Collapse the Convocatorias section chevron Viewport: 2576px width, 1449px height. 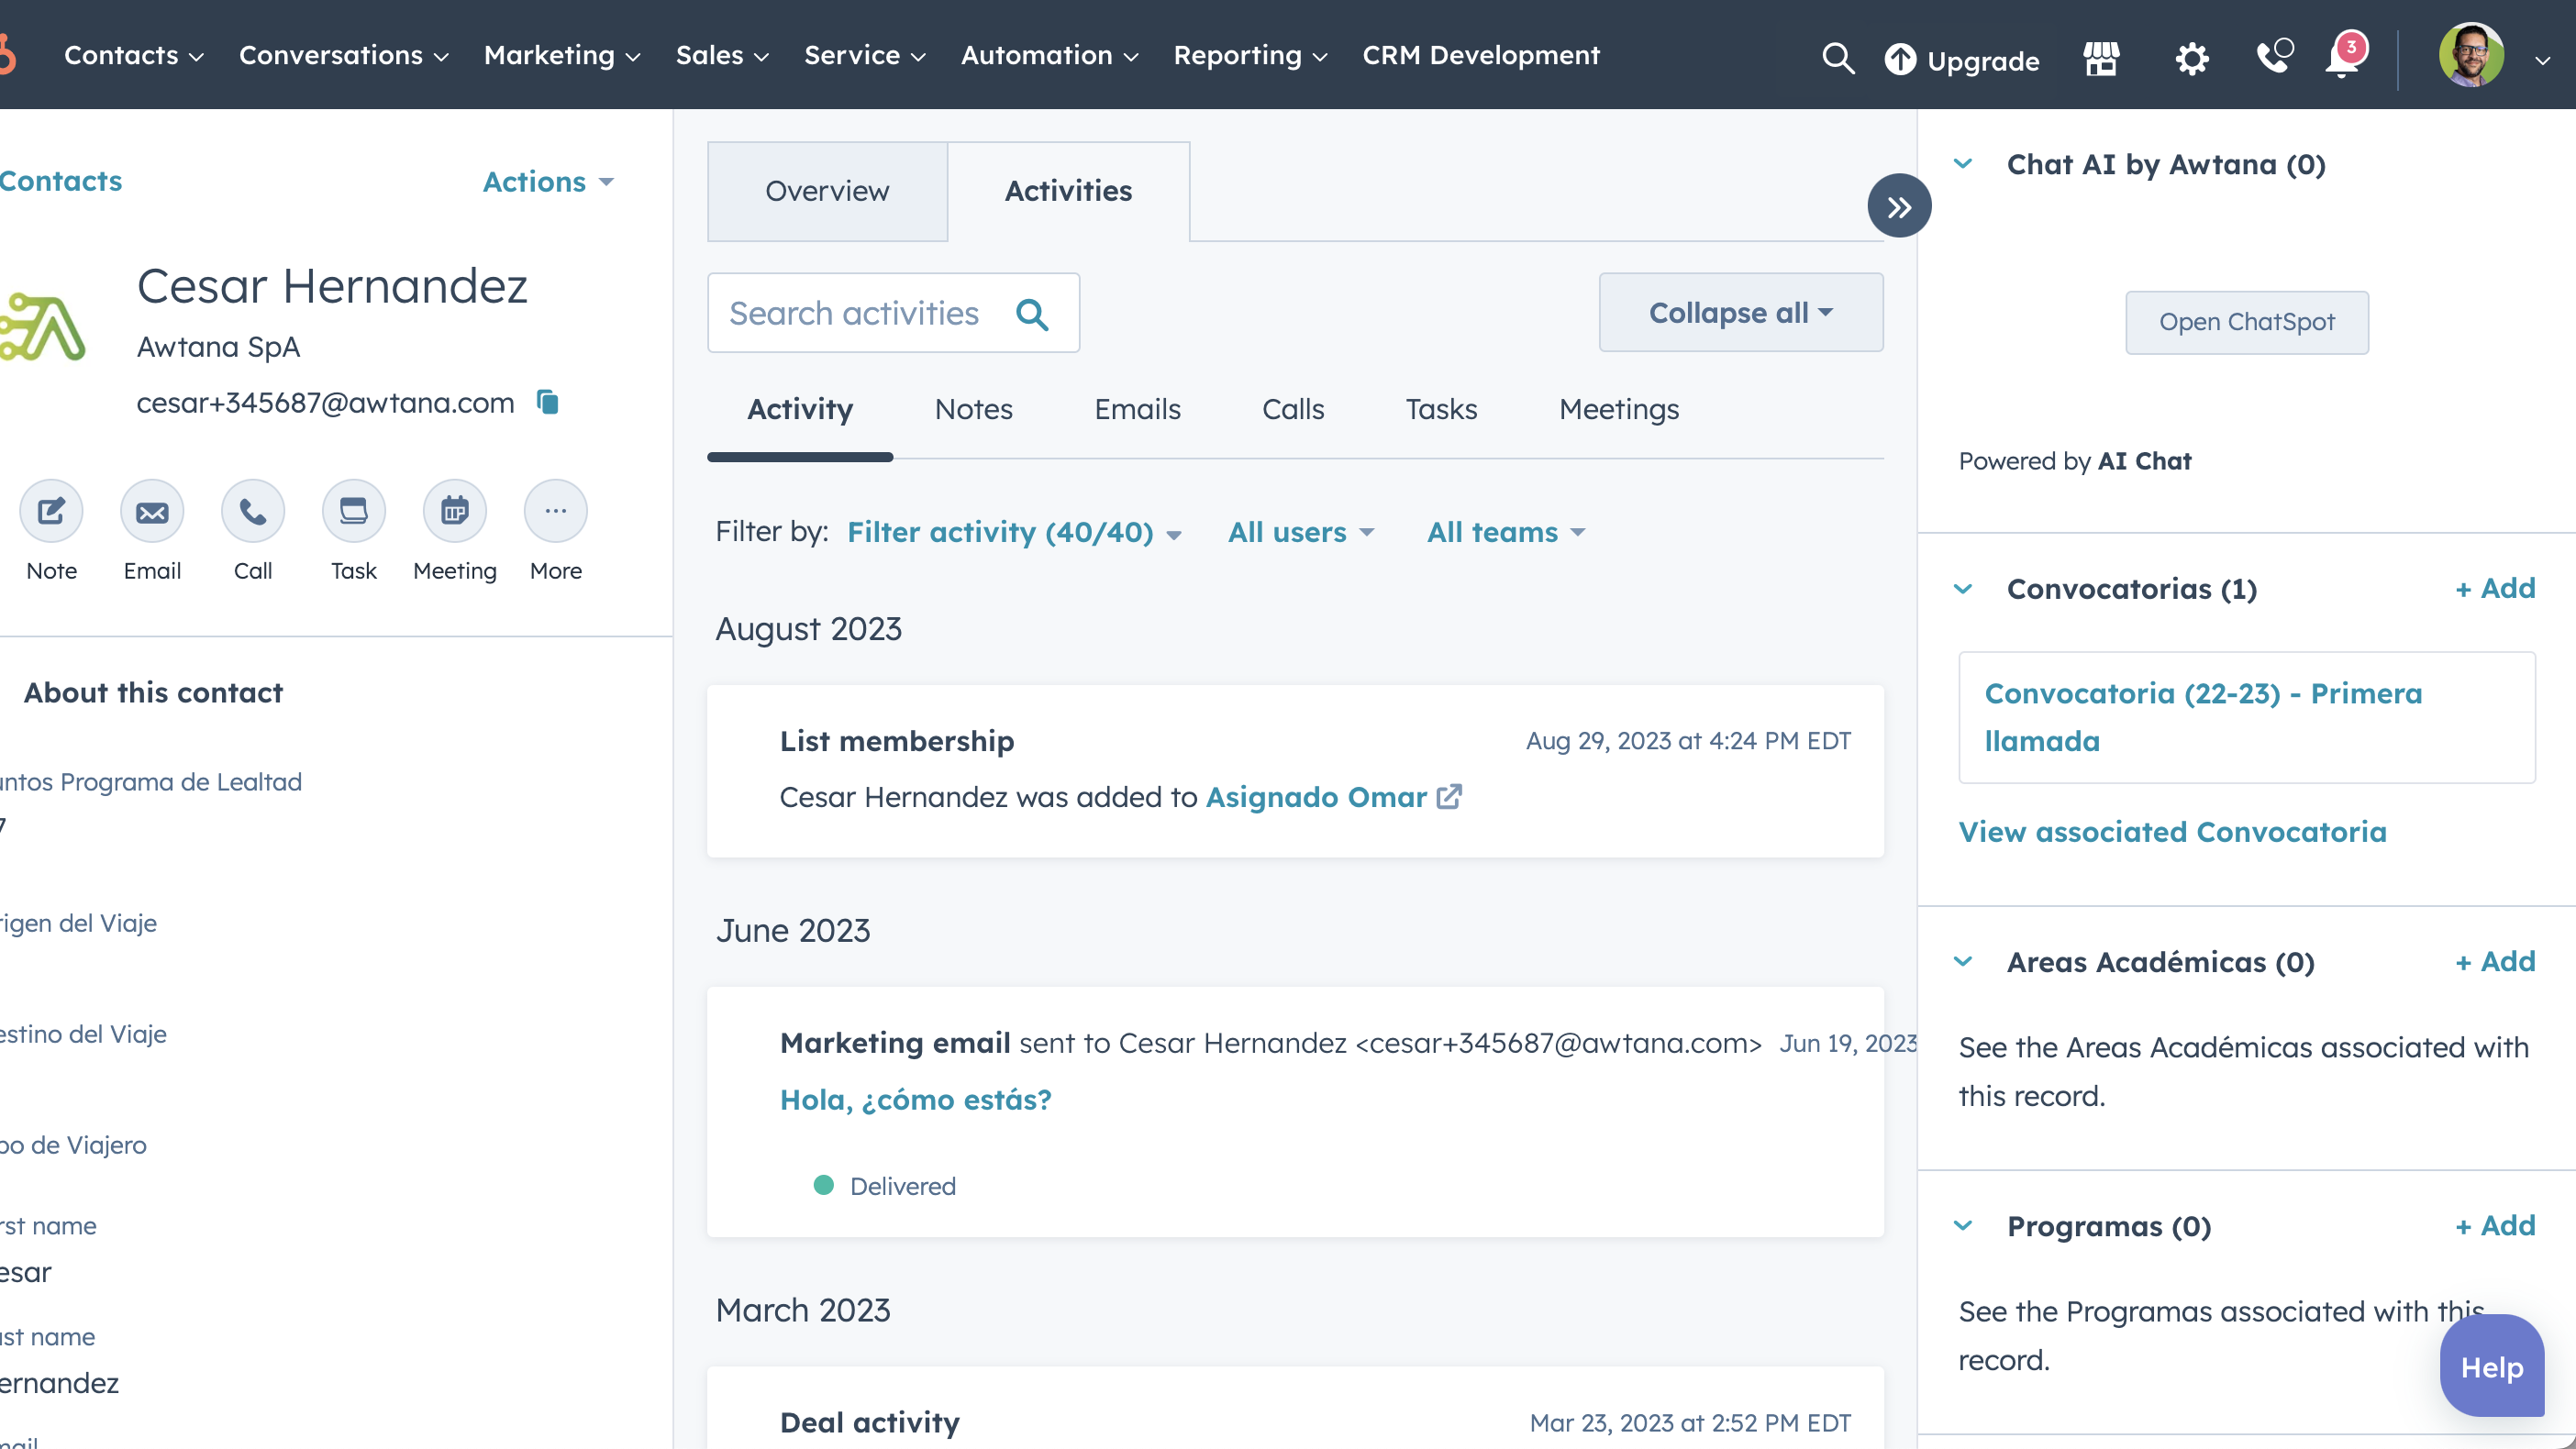pos(1963,589)
